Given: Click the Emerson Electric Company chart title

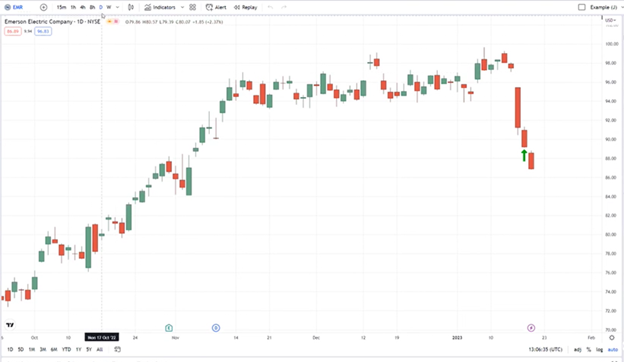Looking at the screenshot, I should click(52, 21).
